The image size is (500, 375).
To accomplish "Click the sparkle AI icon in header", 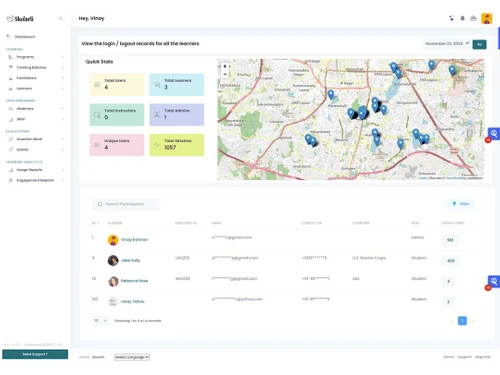I will pos(451,18).
